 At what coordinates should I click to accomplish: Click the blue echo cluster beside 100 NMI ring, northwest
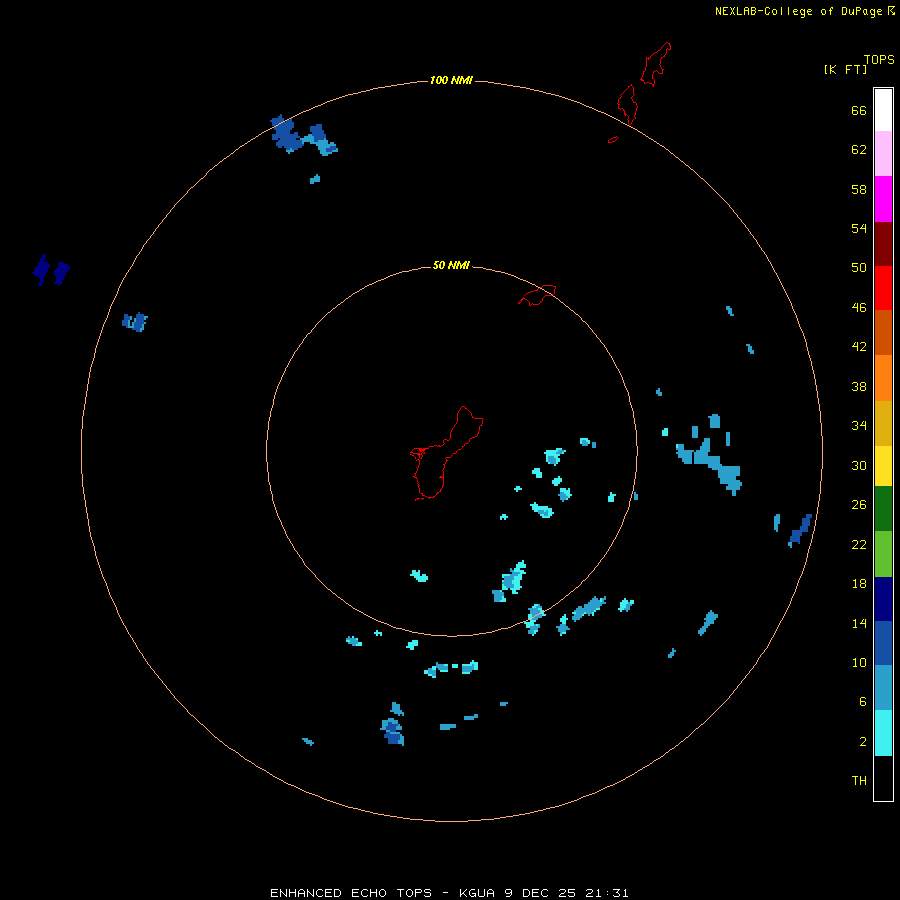(x=304, y=135)
